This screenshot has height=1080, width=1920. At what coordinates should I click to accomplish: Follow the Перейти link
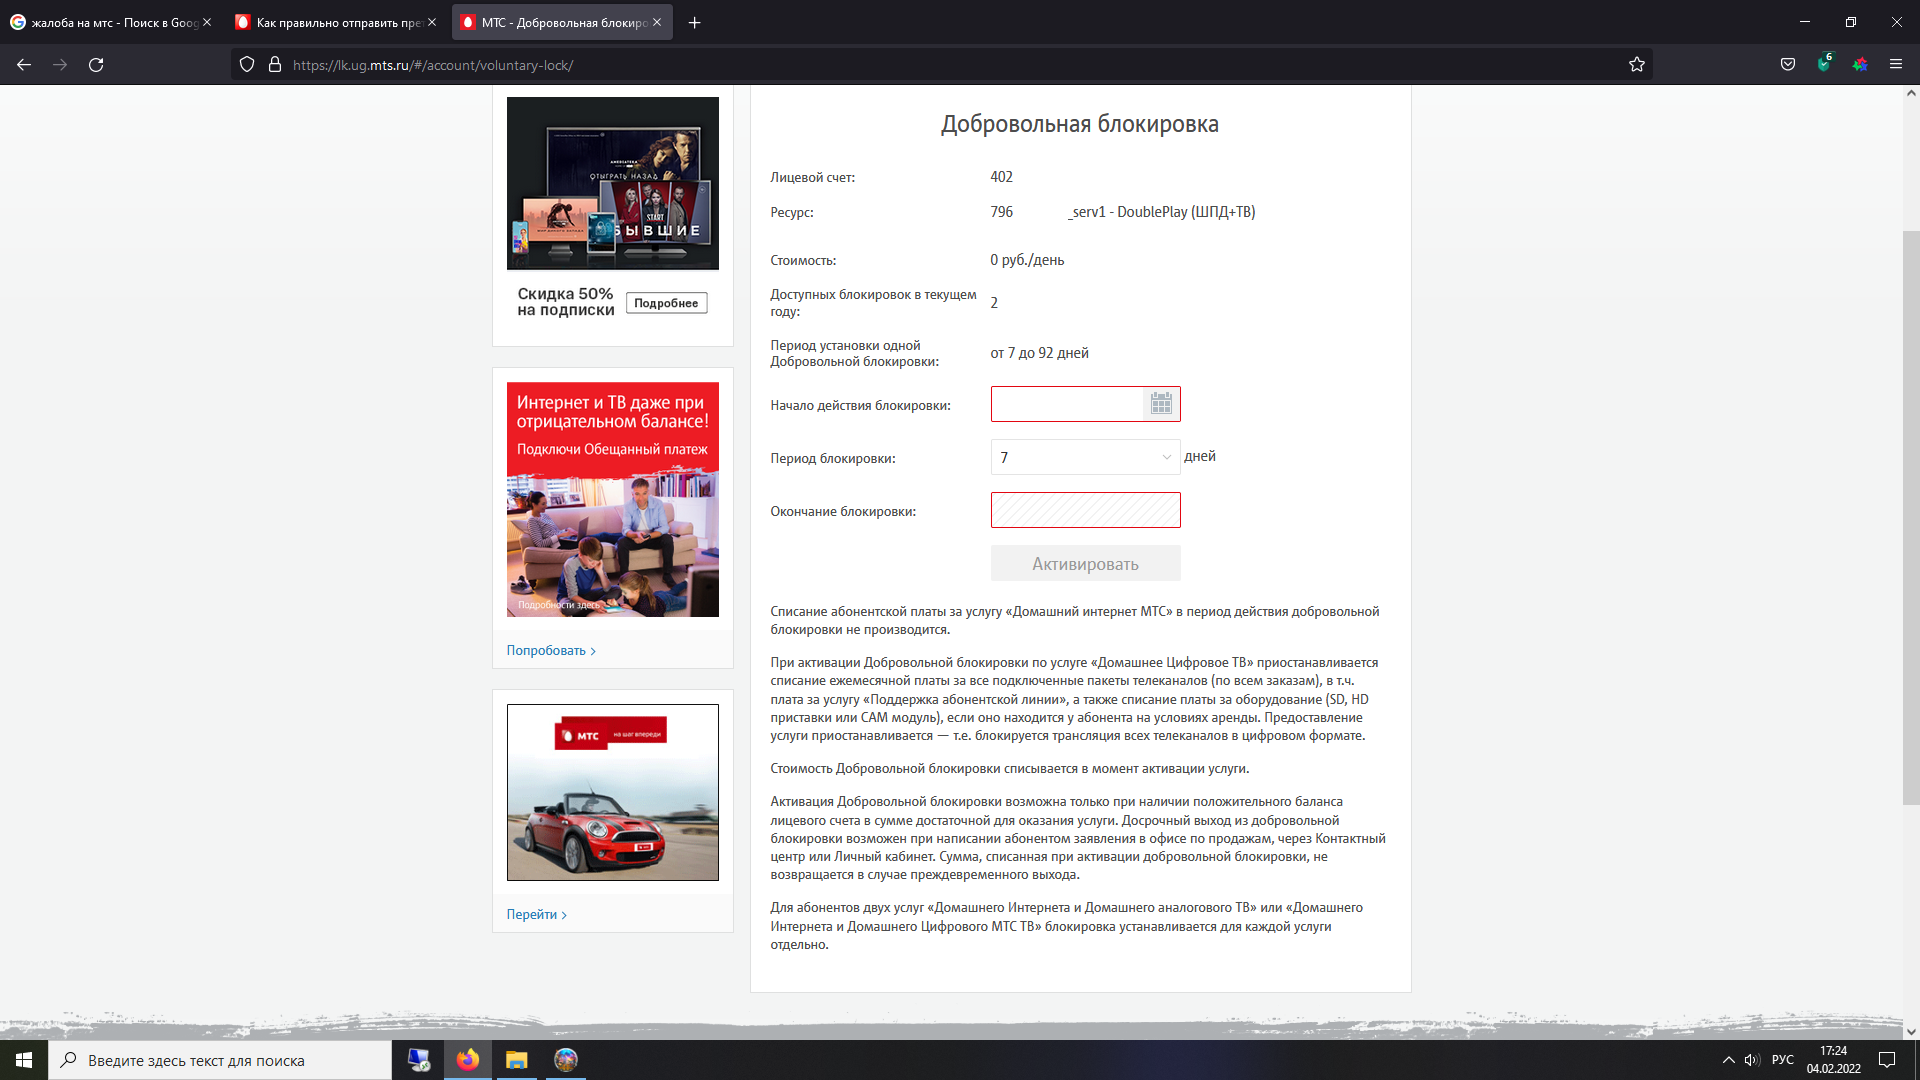[x=536, y=914]
